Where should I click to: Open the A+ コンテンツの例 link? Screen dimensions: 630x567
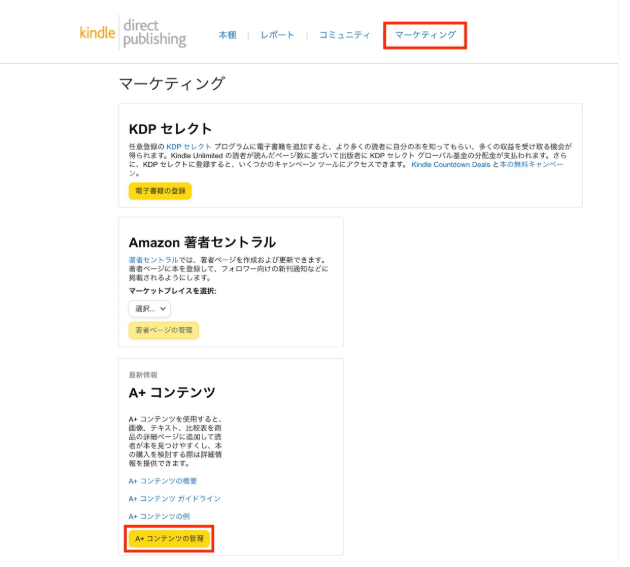point(159,516)
